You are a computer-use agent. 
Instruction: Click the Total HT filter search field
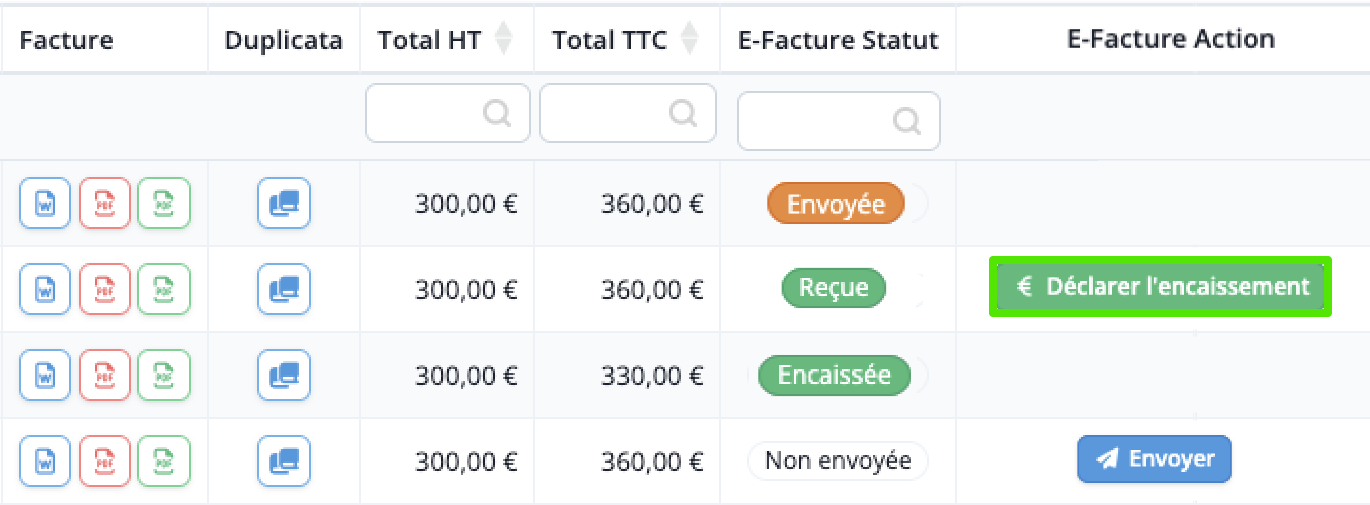tap(447, 113)
